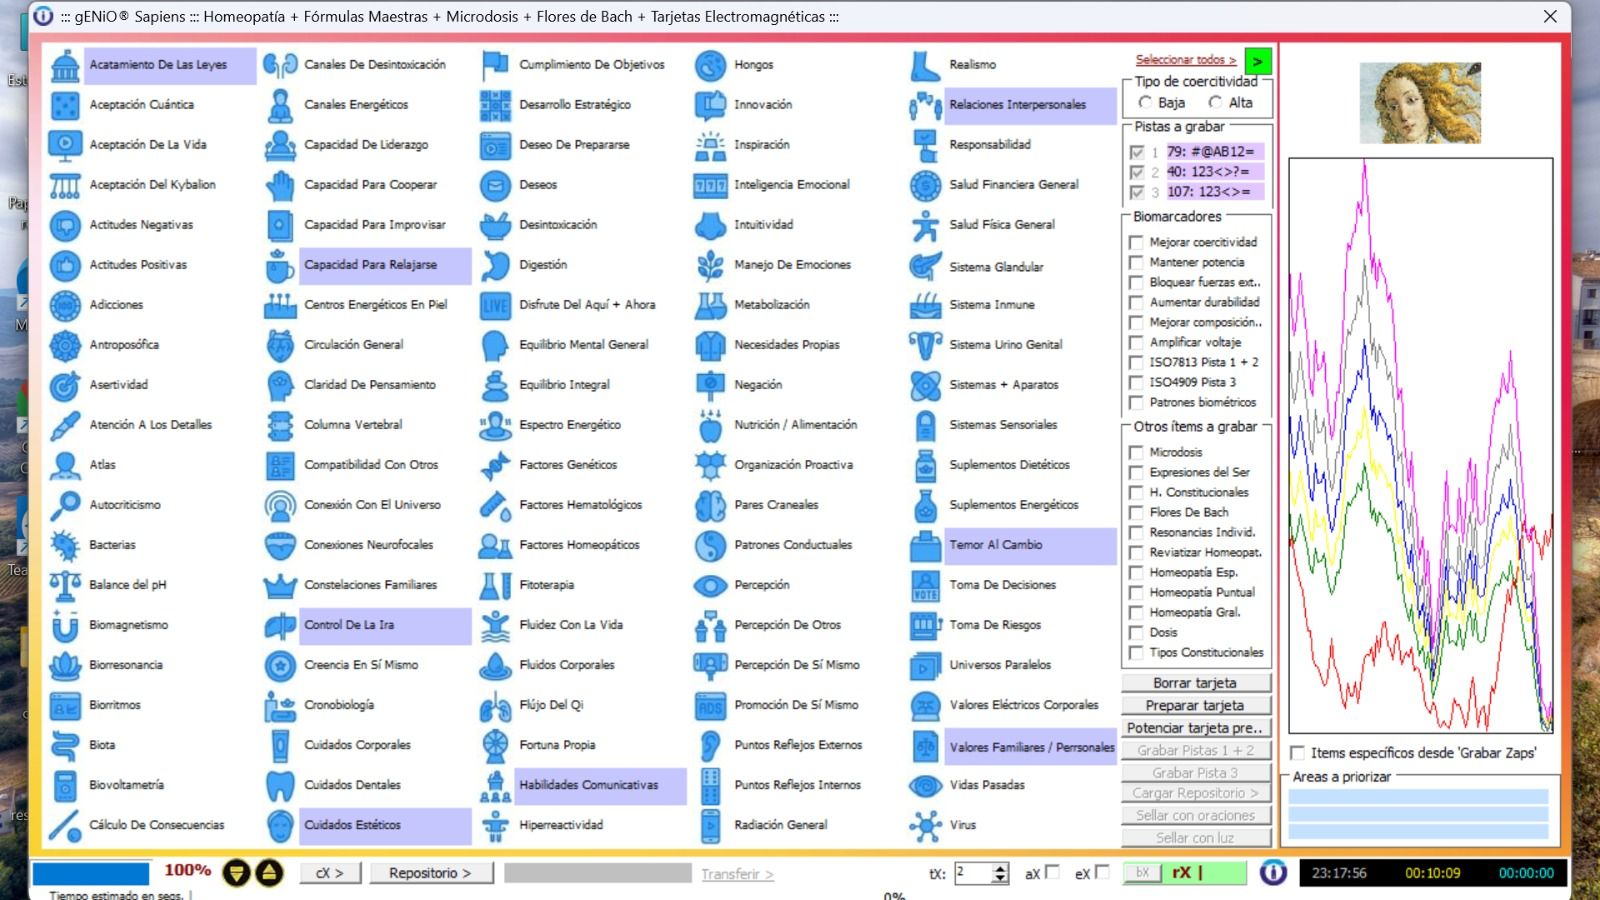
Task: Click the Cumplimiento De Objetivos flag icon
Action: point(495,65)
